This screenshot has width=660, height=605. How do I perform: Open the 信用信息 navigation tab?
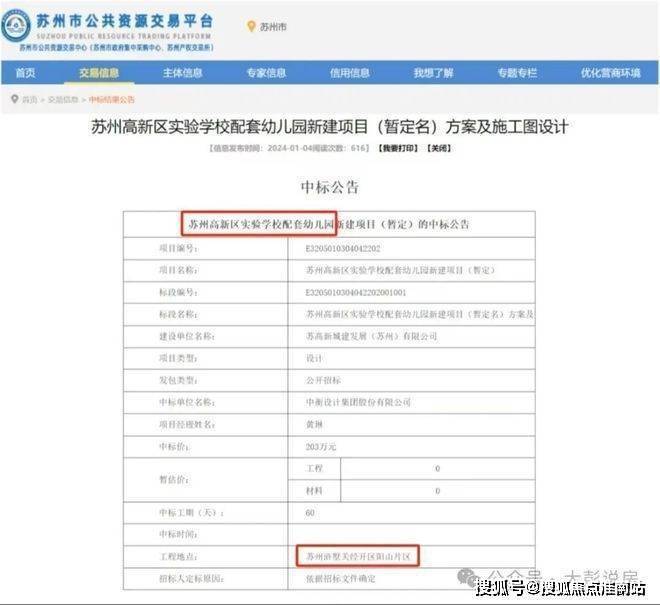(x=350, y=73)
